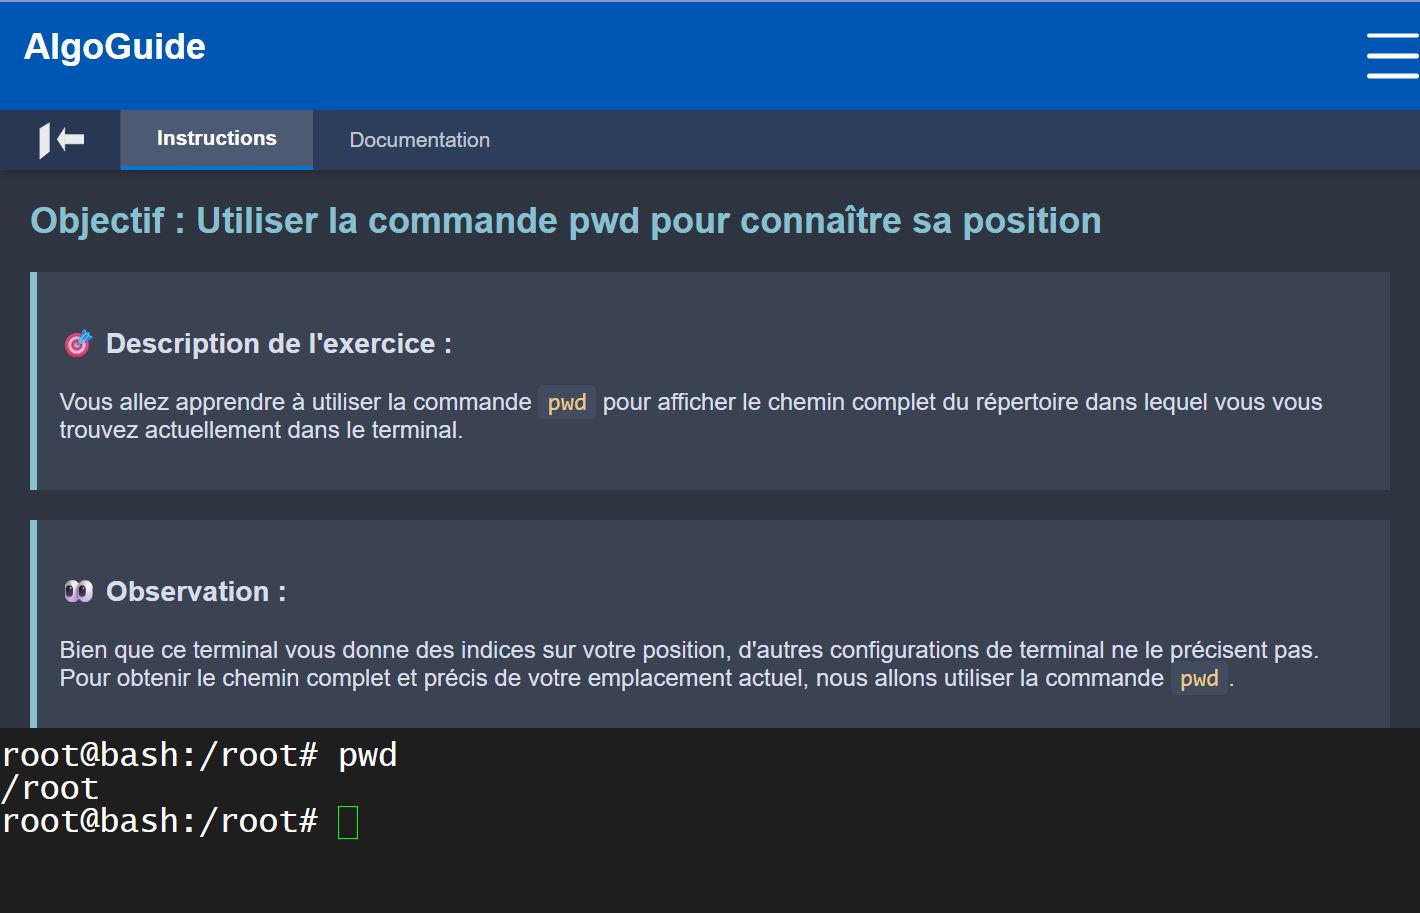Switch to the Instructions tab
Screen dimensions: 1420x913
pyautogui.click(x=216, y=139)
